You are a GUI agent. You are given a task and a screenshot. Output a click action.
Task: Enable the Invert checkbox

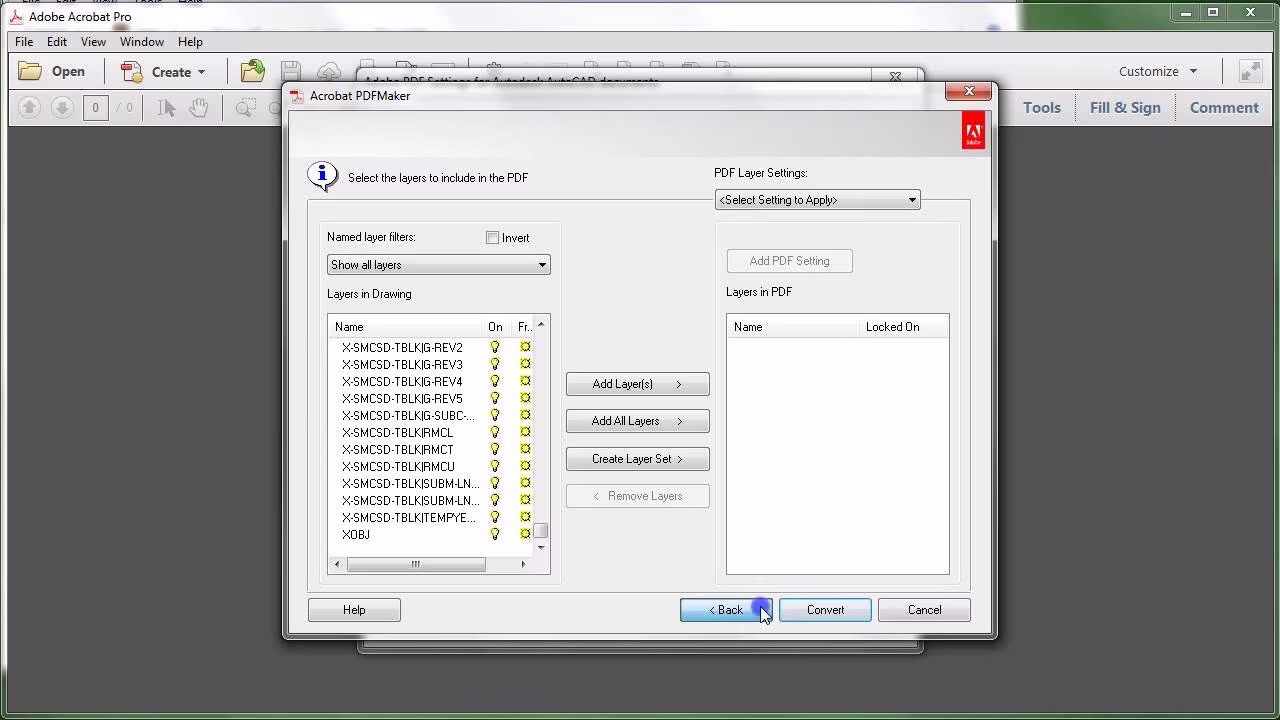point(492,238)
